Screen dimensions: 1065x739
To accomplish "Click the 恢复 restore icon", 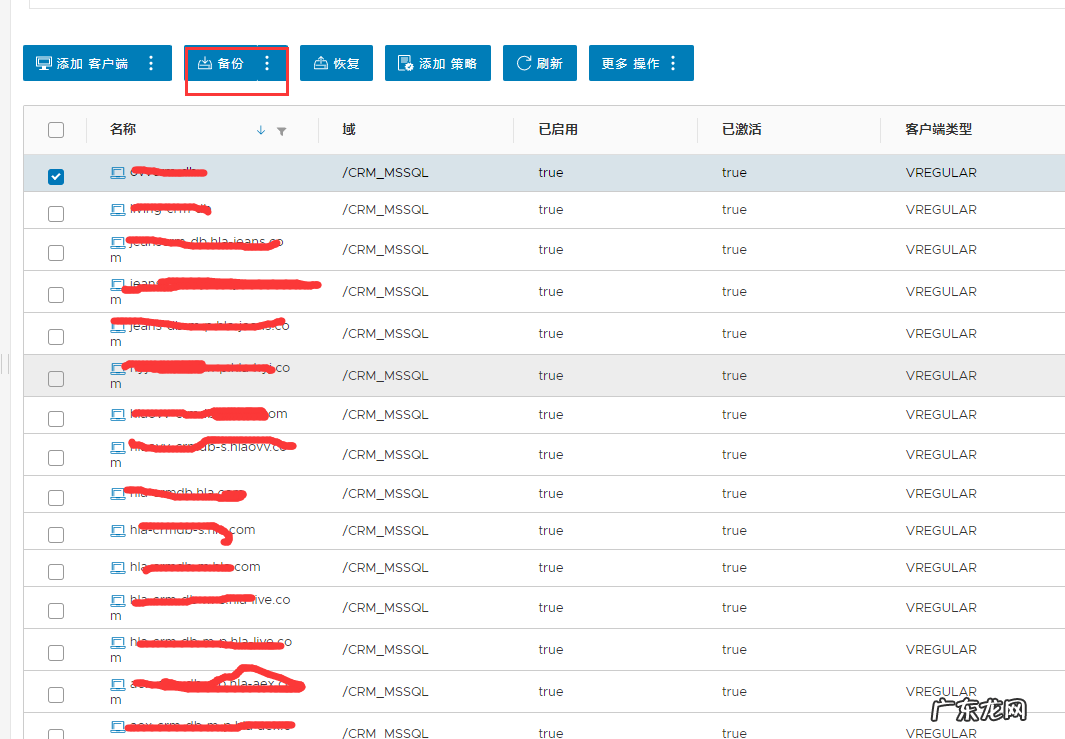I will (321, 63).
